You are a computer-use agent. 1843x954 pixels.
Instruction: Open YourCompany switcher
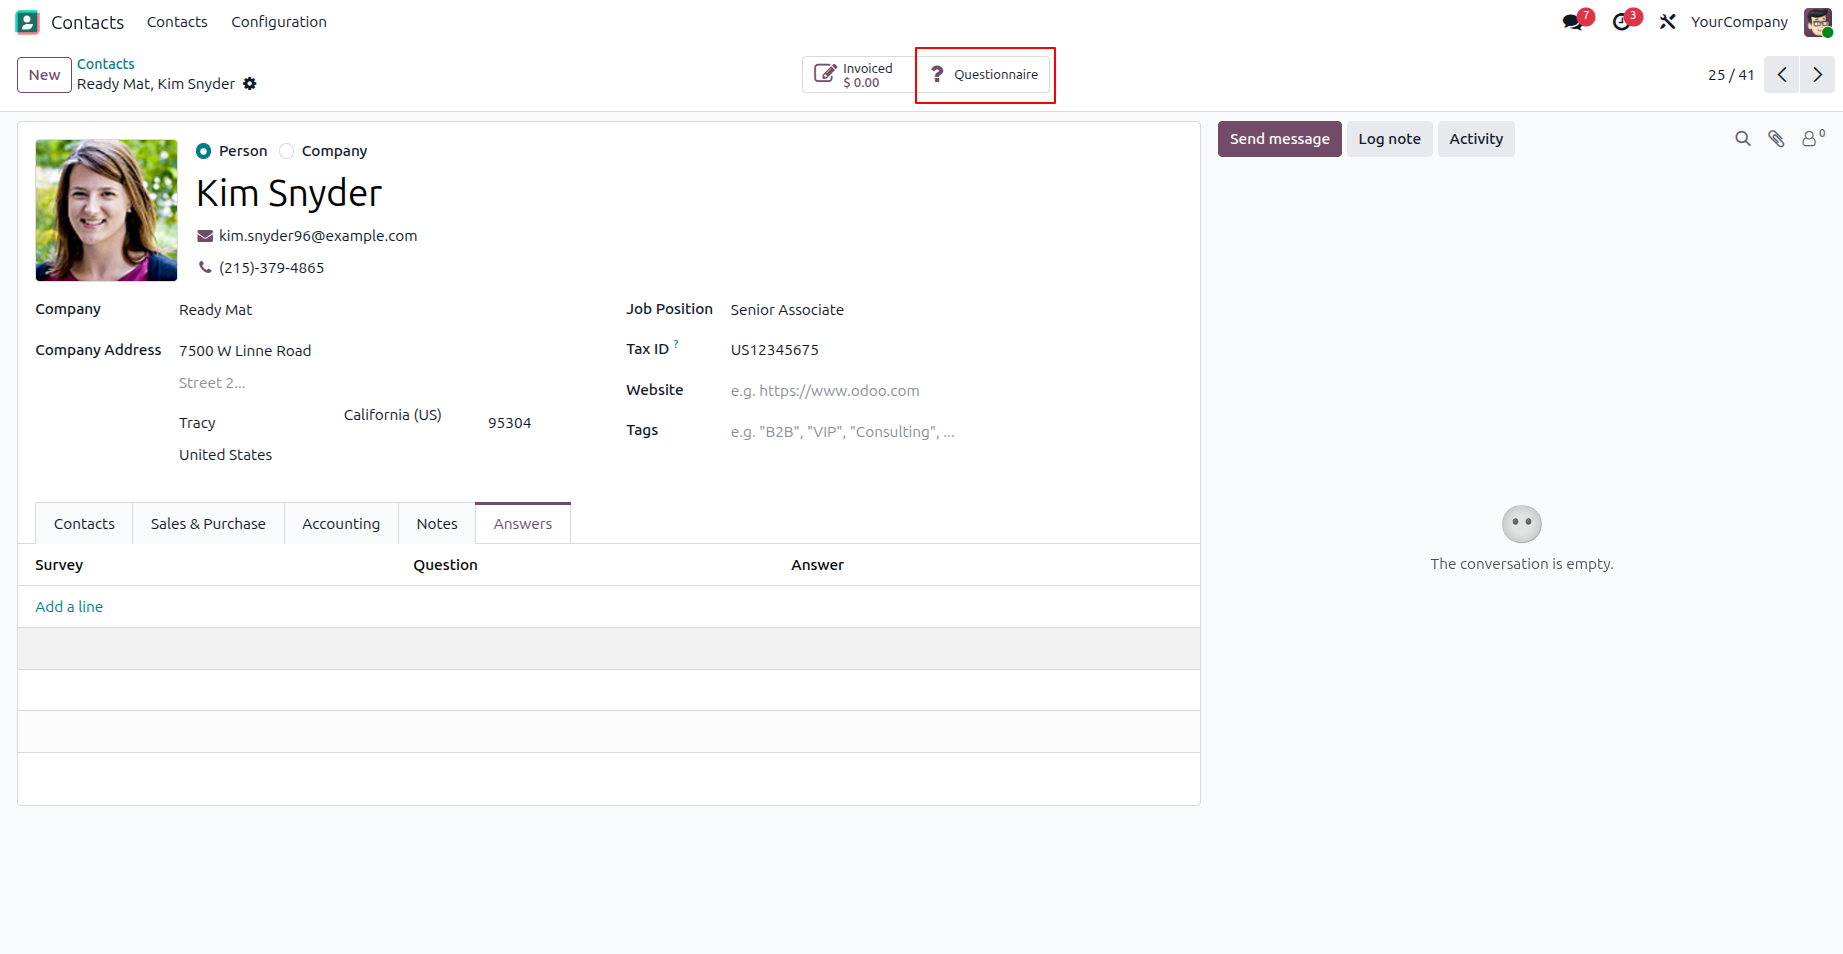pyautogui.click(x=1739, y=22)
